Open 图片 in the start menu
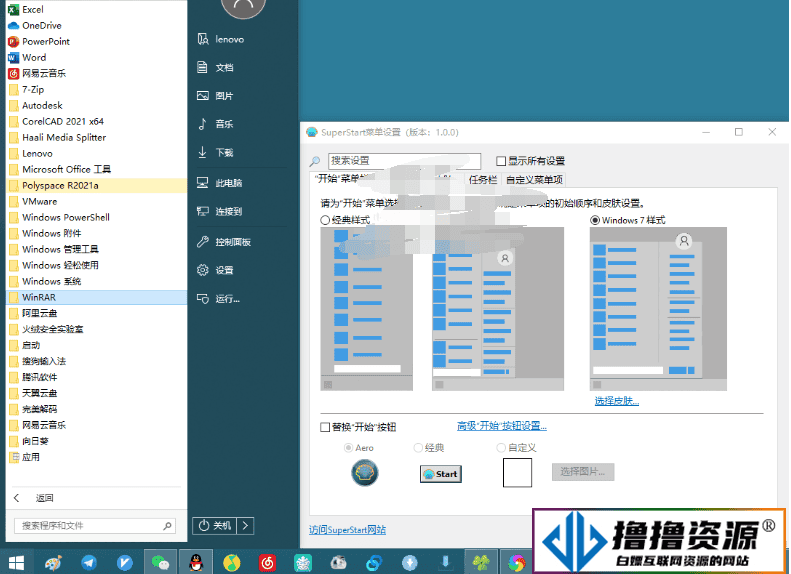This screenshot has width=791, height=574. coord(215,96)
